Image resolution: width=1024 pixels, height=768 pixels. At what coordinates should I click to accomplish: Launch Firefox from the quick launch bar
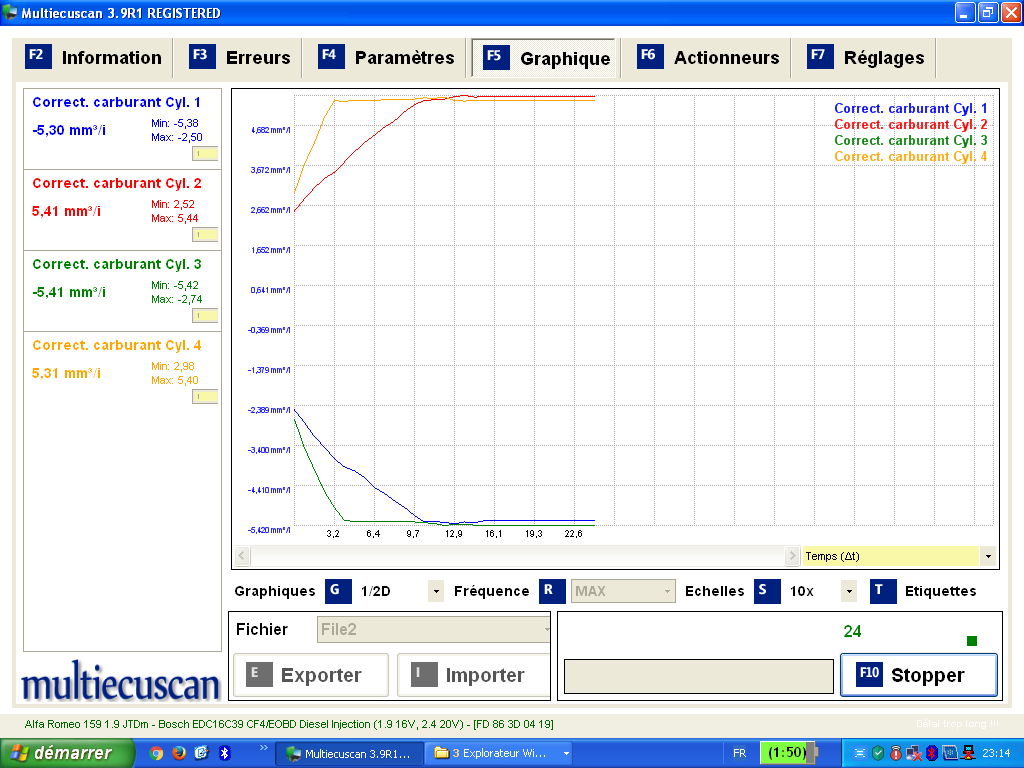(179, 753)
